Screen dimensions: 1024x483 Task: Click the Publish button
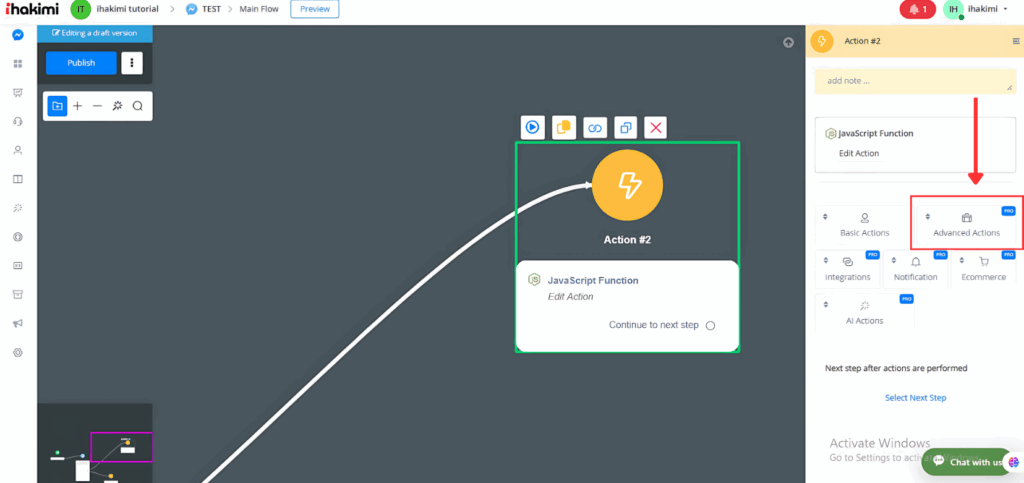pyautogui.click(x=81, y=63)
